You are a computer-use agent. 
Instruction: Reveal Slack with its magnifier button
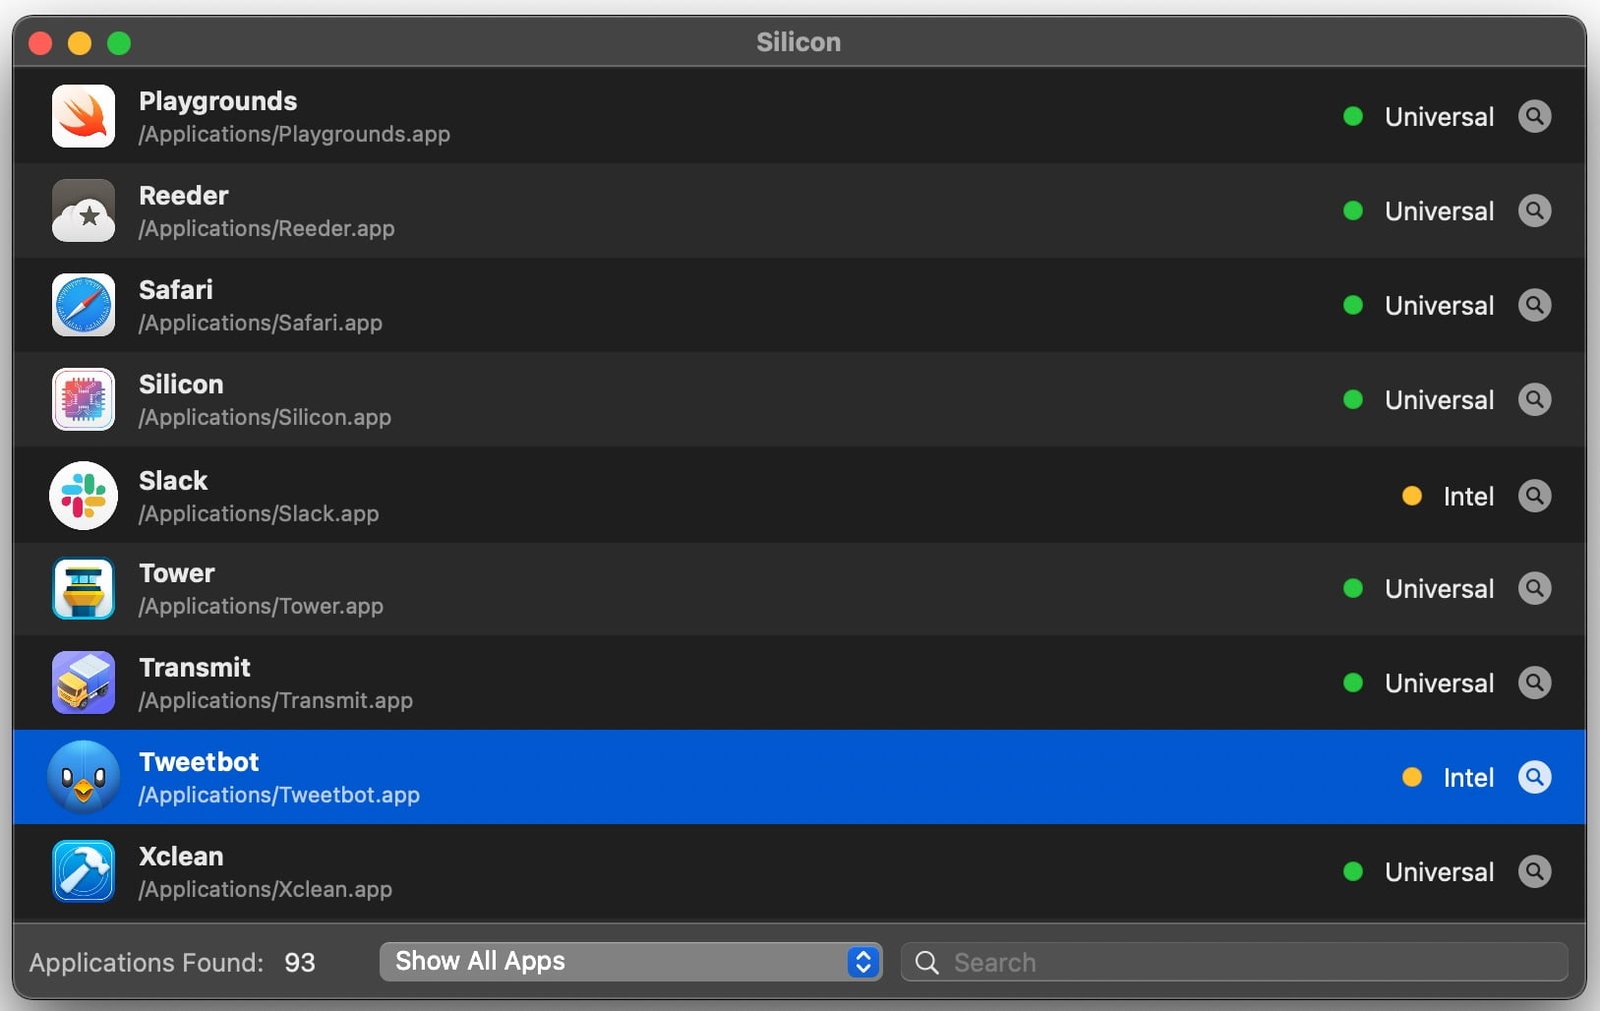point(1535,496)
